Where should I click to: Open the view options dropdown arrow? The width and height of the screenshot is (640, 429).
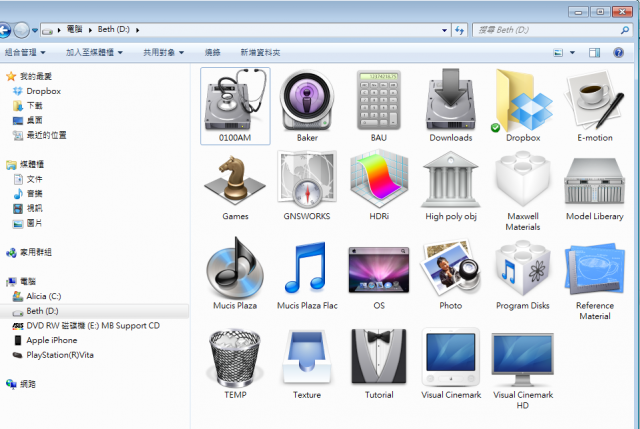pyautogui.click(x=572, y=52)
